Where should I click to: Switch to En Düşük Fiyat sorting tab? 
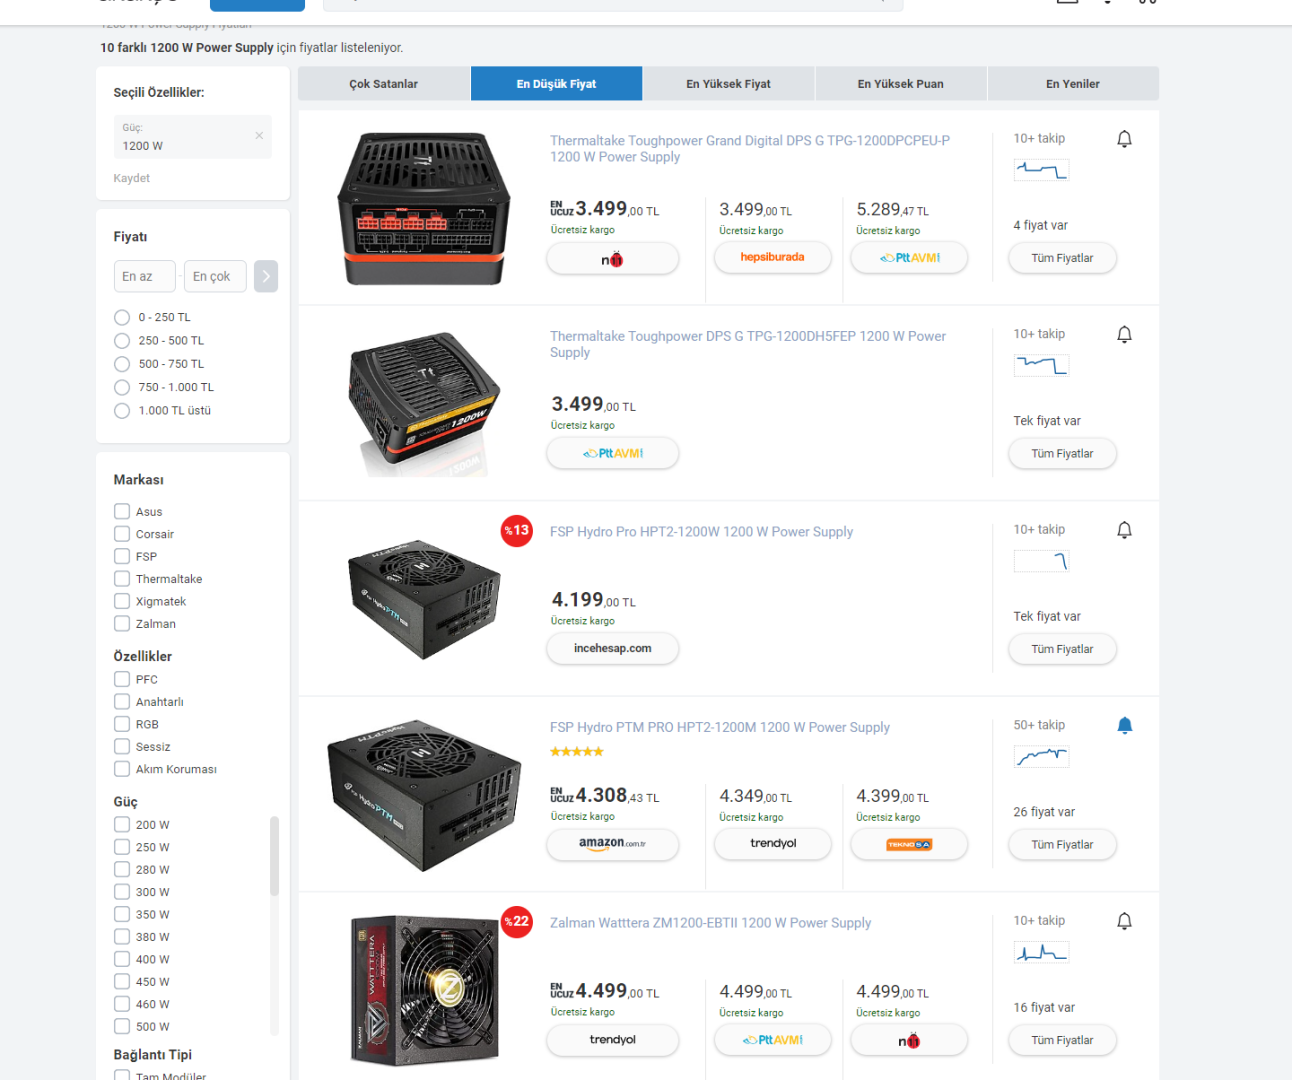pos(556,84)
